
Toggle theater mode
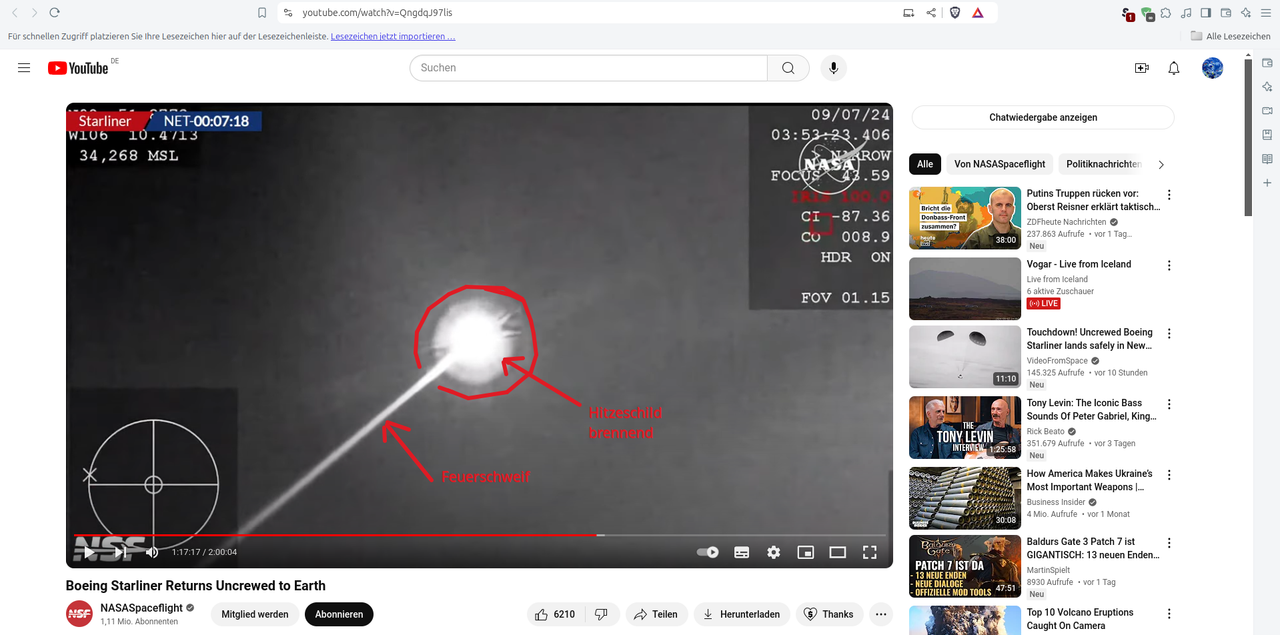pyautogui.click(x=838, y=552)
